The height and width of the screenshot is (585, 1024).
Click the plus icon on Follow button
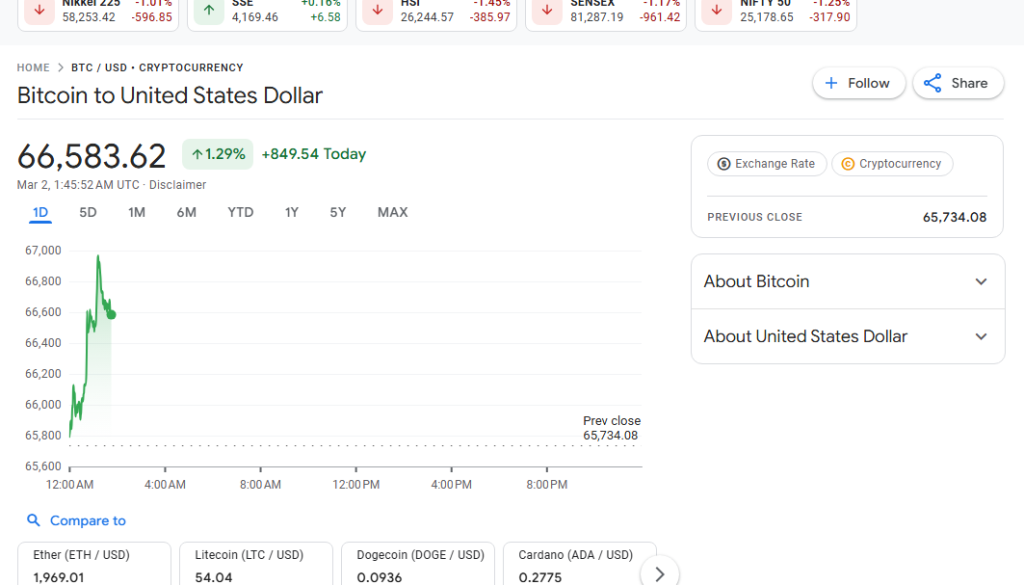[831, 83]
